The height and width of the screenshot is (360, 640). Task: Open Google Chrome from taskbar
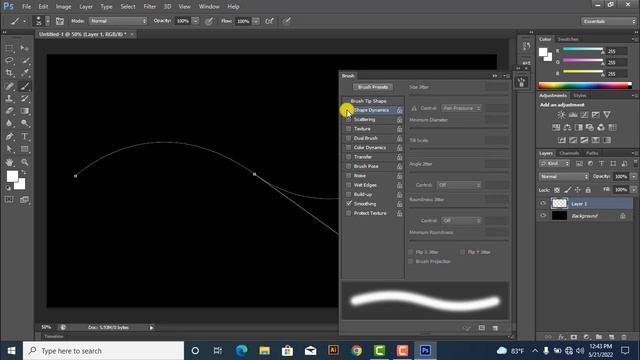(356, 351)
